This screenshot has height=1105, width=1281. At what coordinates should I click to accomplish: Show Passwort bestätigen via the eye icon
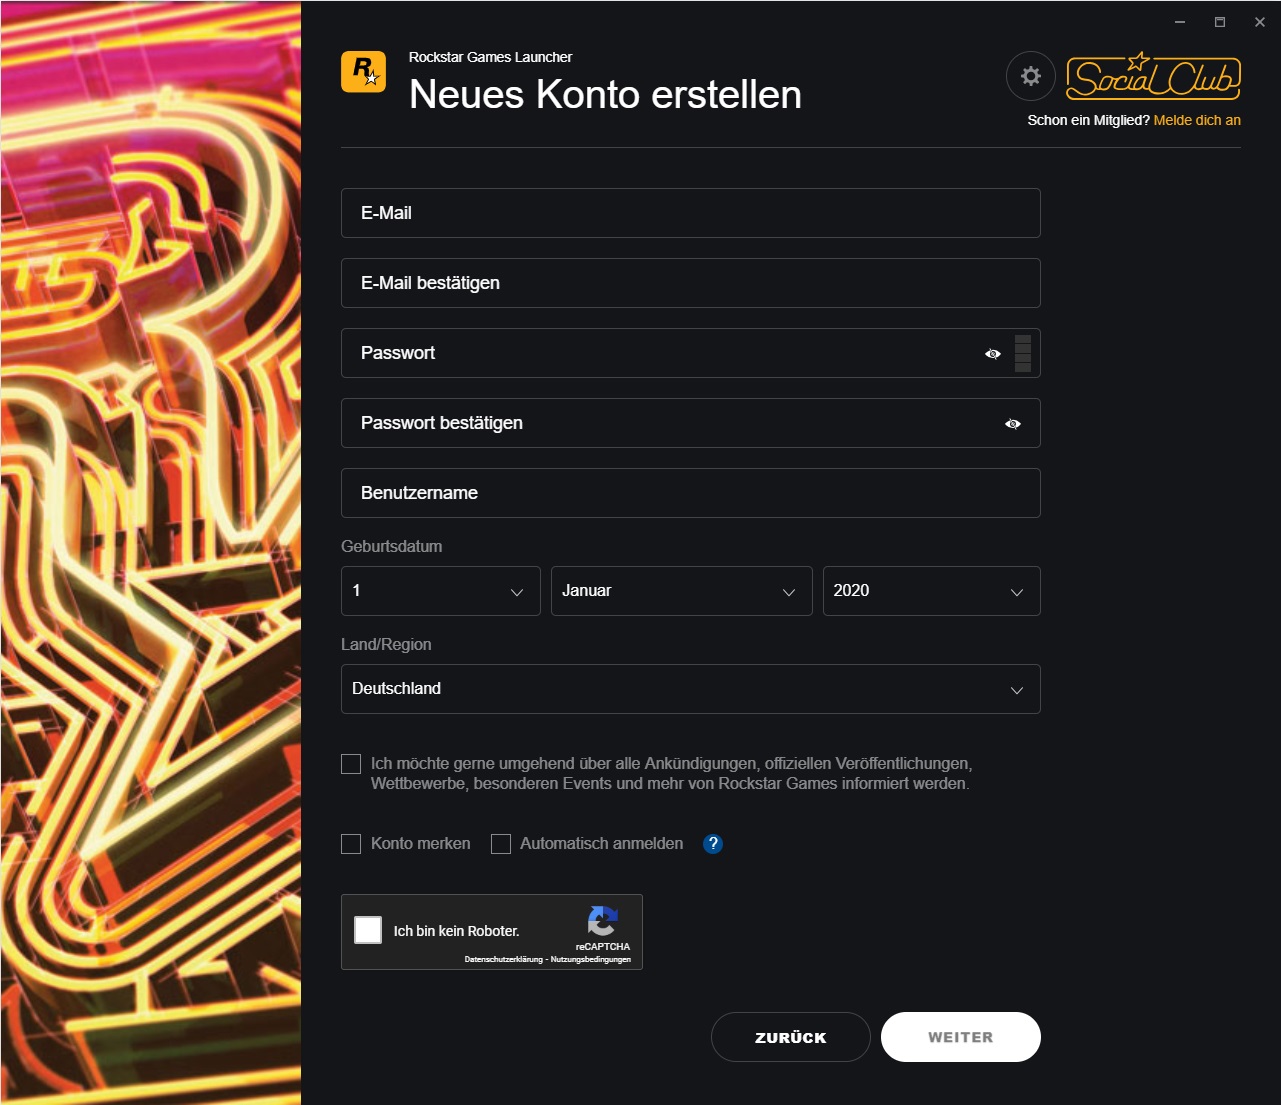[x=1012, y=423]
